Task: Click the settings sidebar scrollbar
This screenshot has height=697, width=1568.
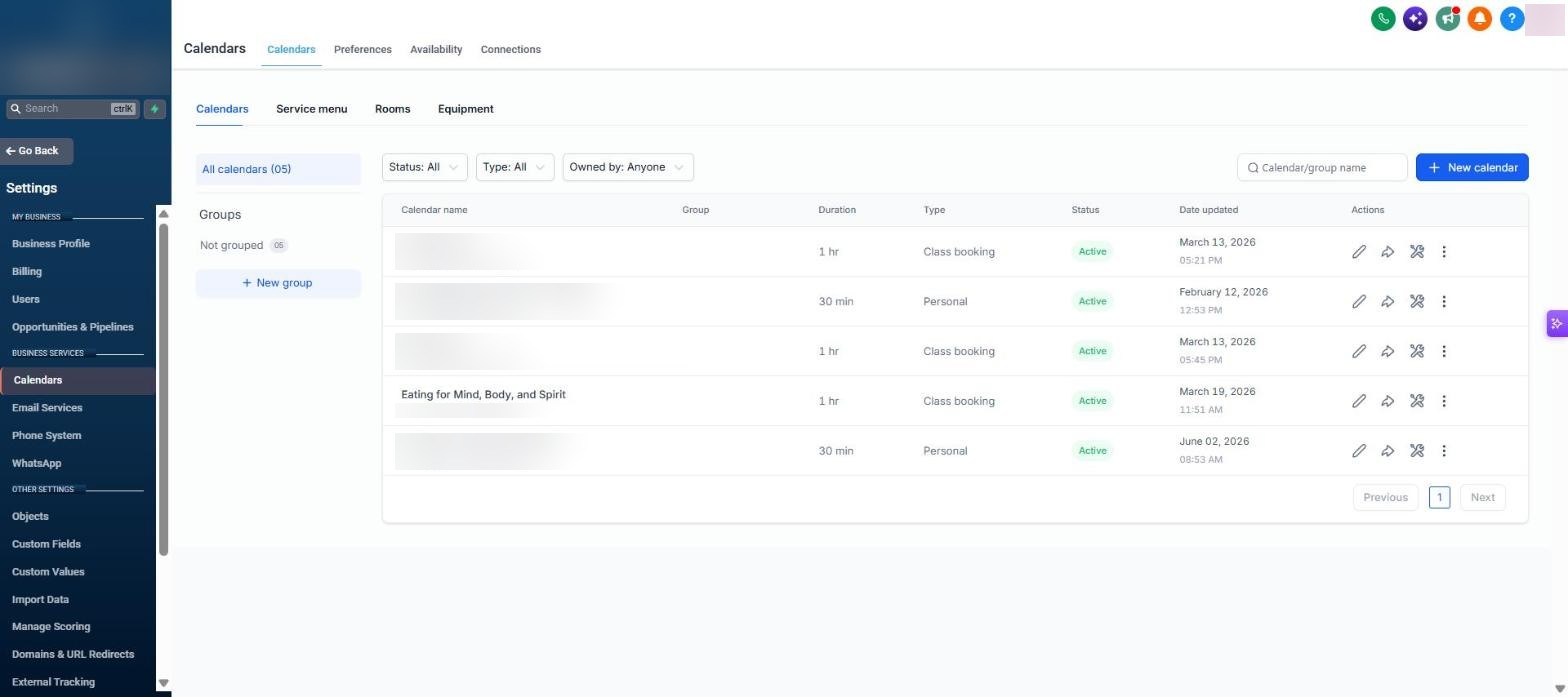Action: [x=164, y=388]
